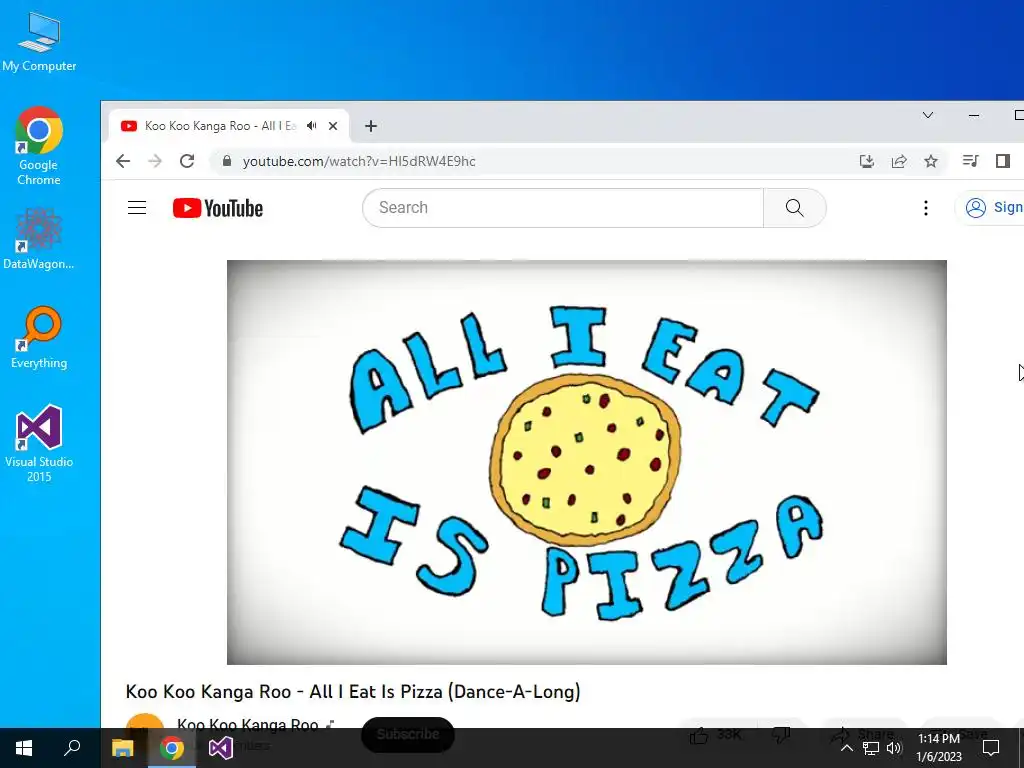Open File Explorer from the taskbar
This screenshot has width=1024, height=768.
coord(122,748)
